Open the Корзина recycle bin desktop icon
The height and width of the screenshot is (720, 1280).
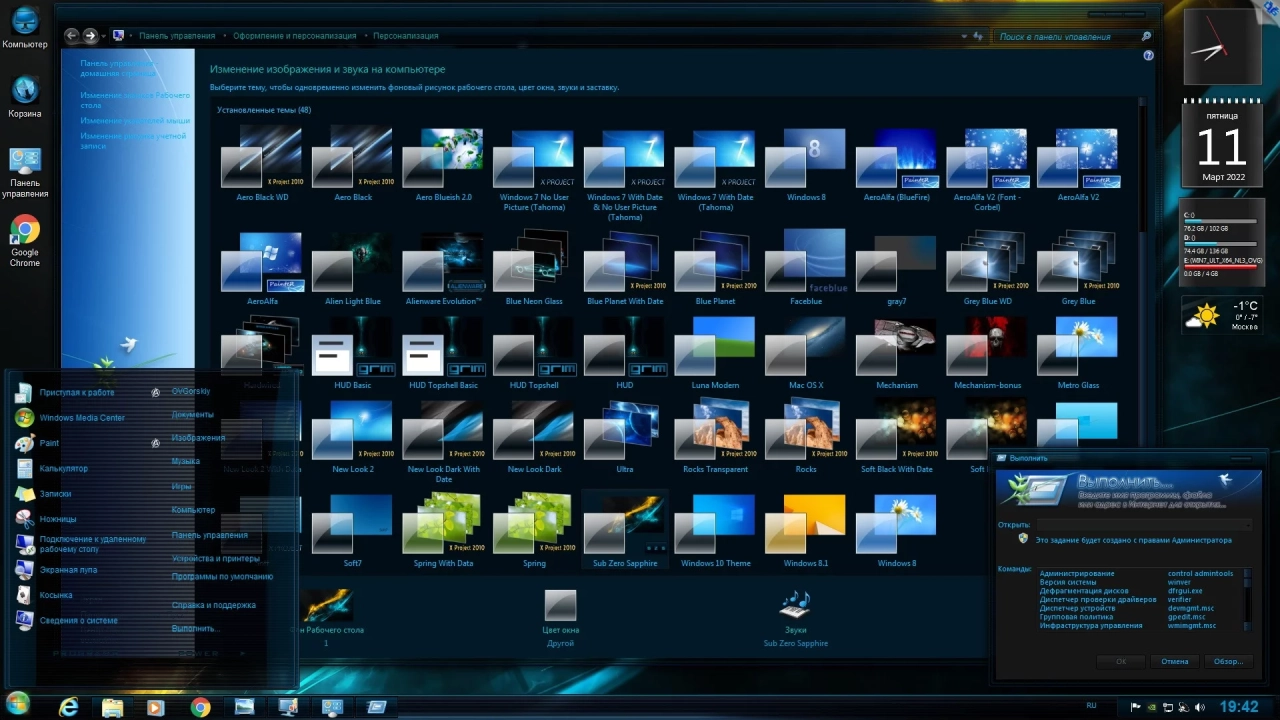(25, 97)
